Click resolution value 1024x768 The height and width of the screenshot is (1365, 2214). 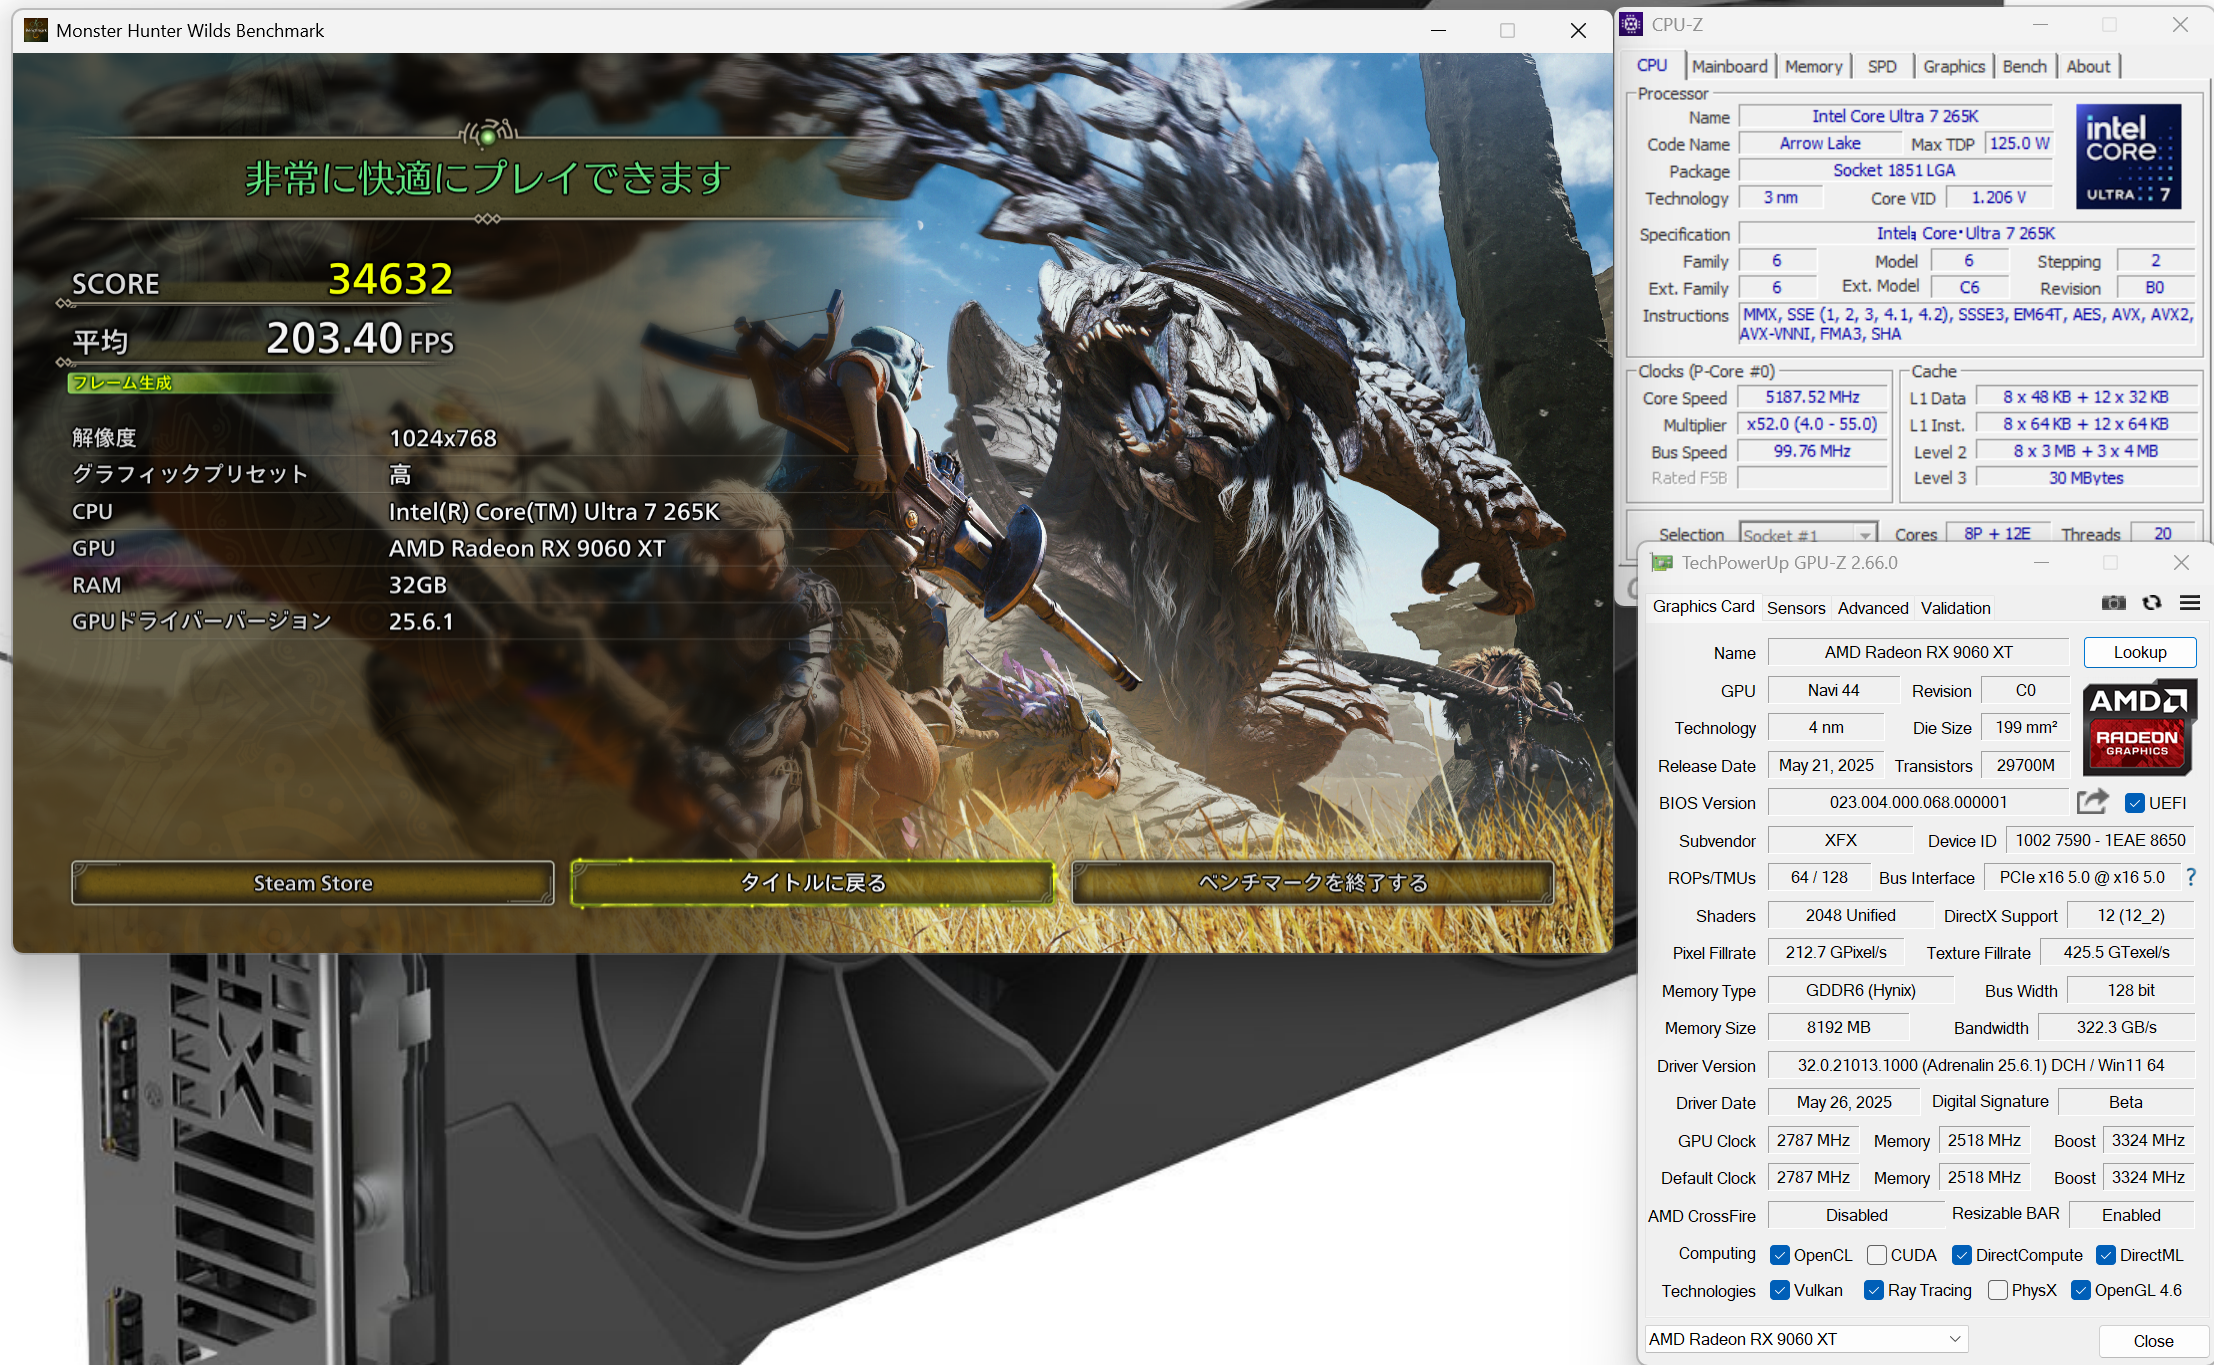(442, 438)
